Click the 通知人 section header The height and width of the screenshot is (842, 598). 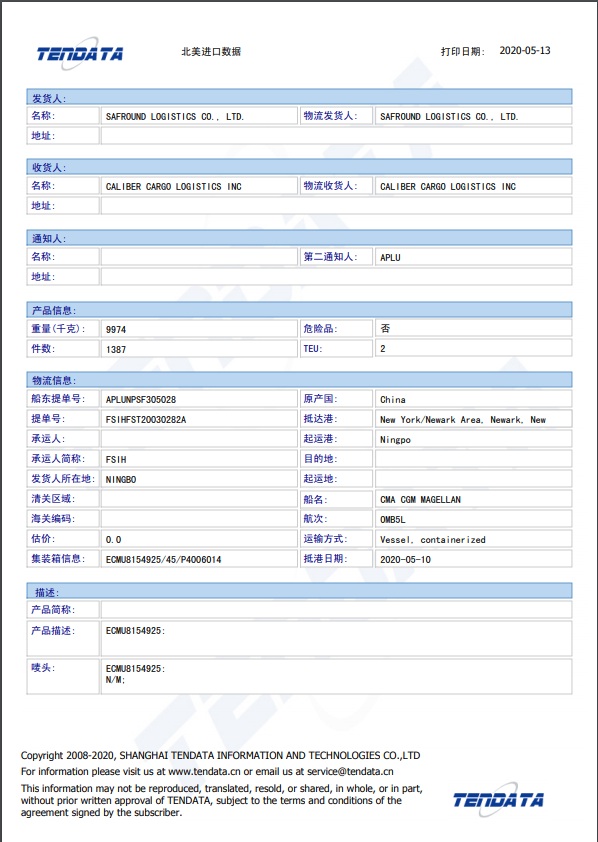pyautogui.click(x=299, y=238)
